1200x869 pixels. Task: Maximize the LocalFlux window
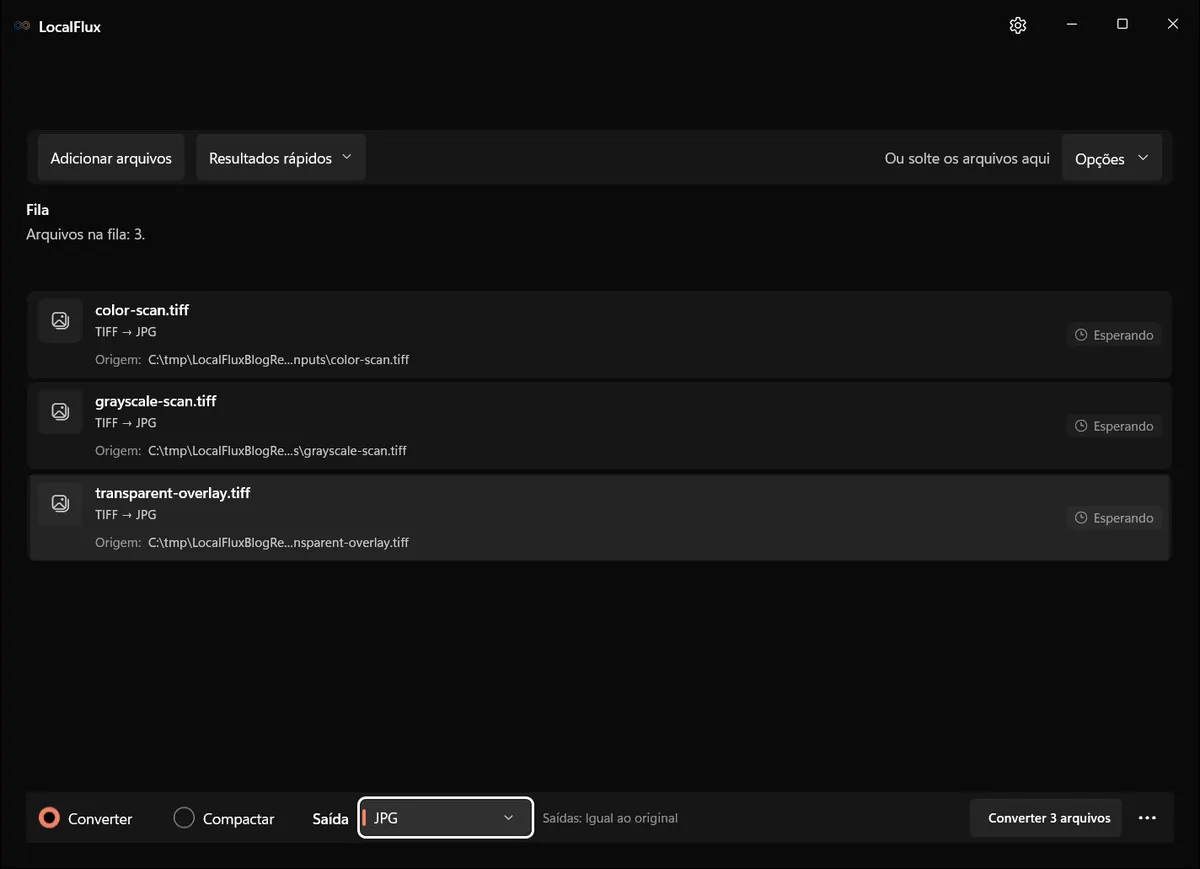[1122, 24]
